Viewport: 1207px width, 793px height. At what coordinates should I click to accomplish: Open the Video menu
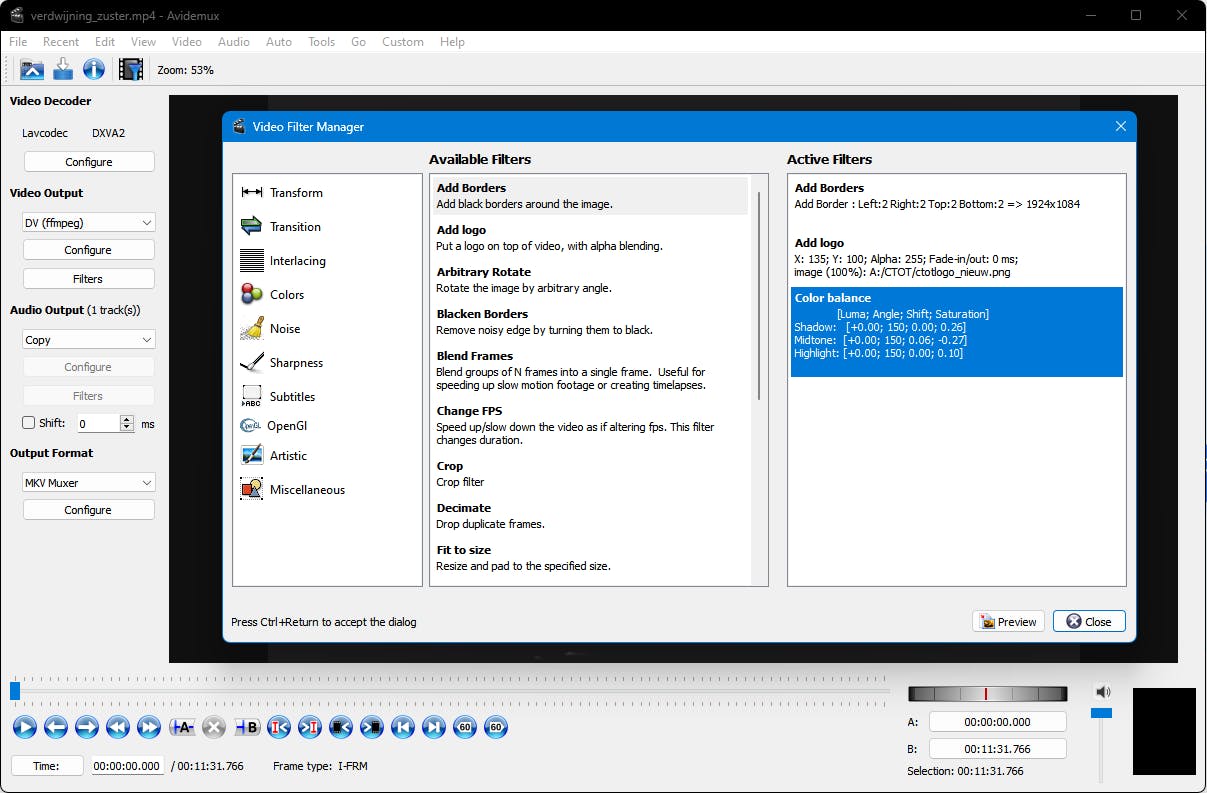click(x=186, y=42)
